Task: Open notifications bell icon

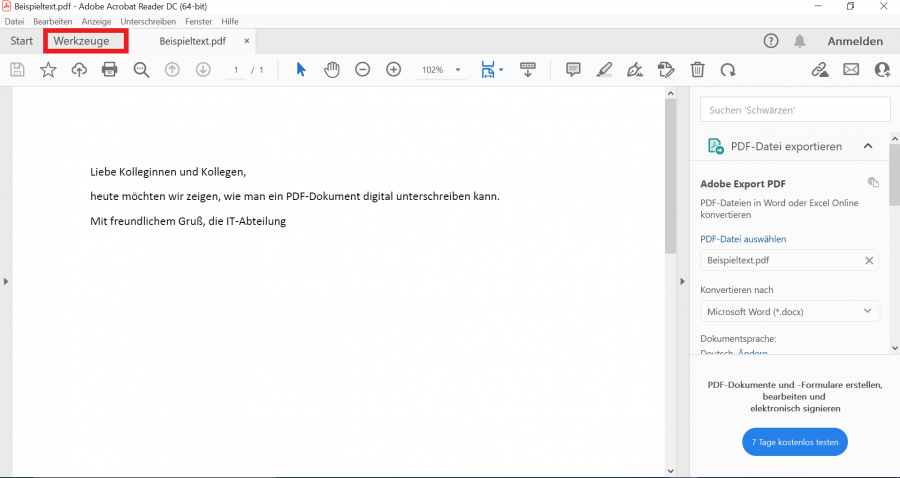Action: [800, 41]
